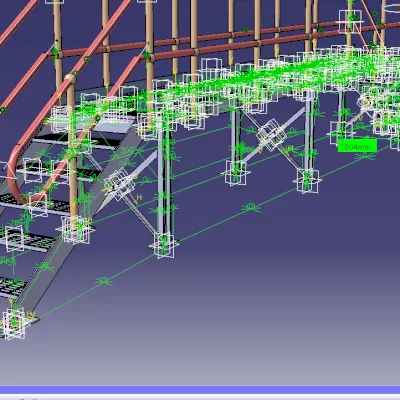Select the rounded elbow joint atop stair post
Image resolution: width=400 pixels, height=400 pixels.
click(x=70, y=80)
